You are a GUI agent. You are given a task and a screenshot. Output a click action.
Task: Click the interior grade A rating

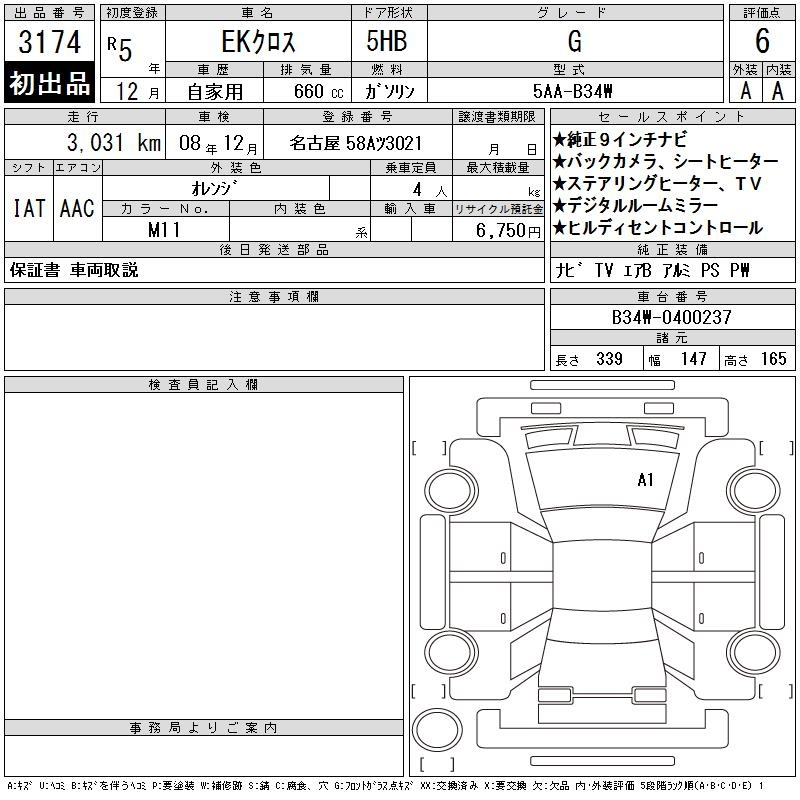click(x=778, y=90)
